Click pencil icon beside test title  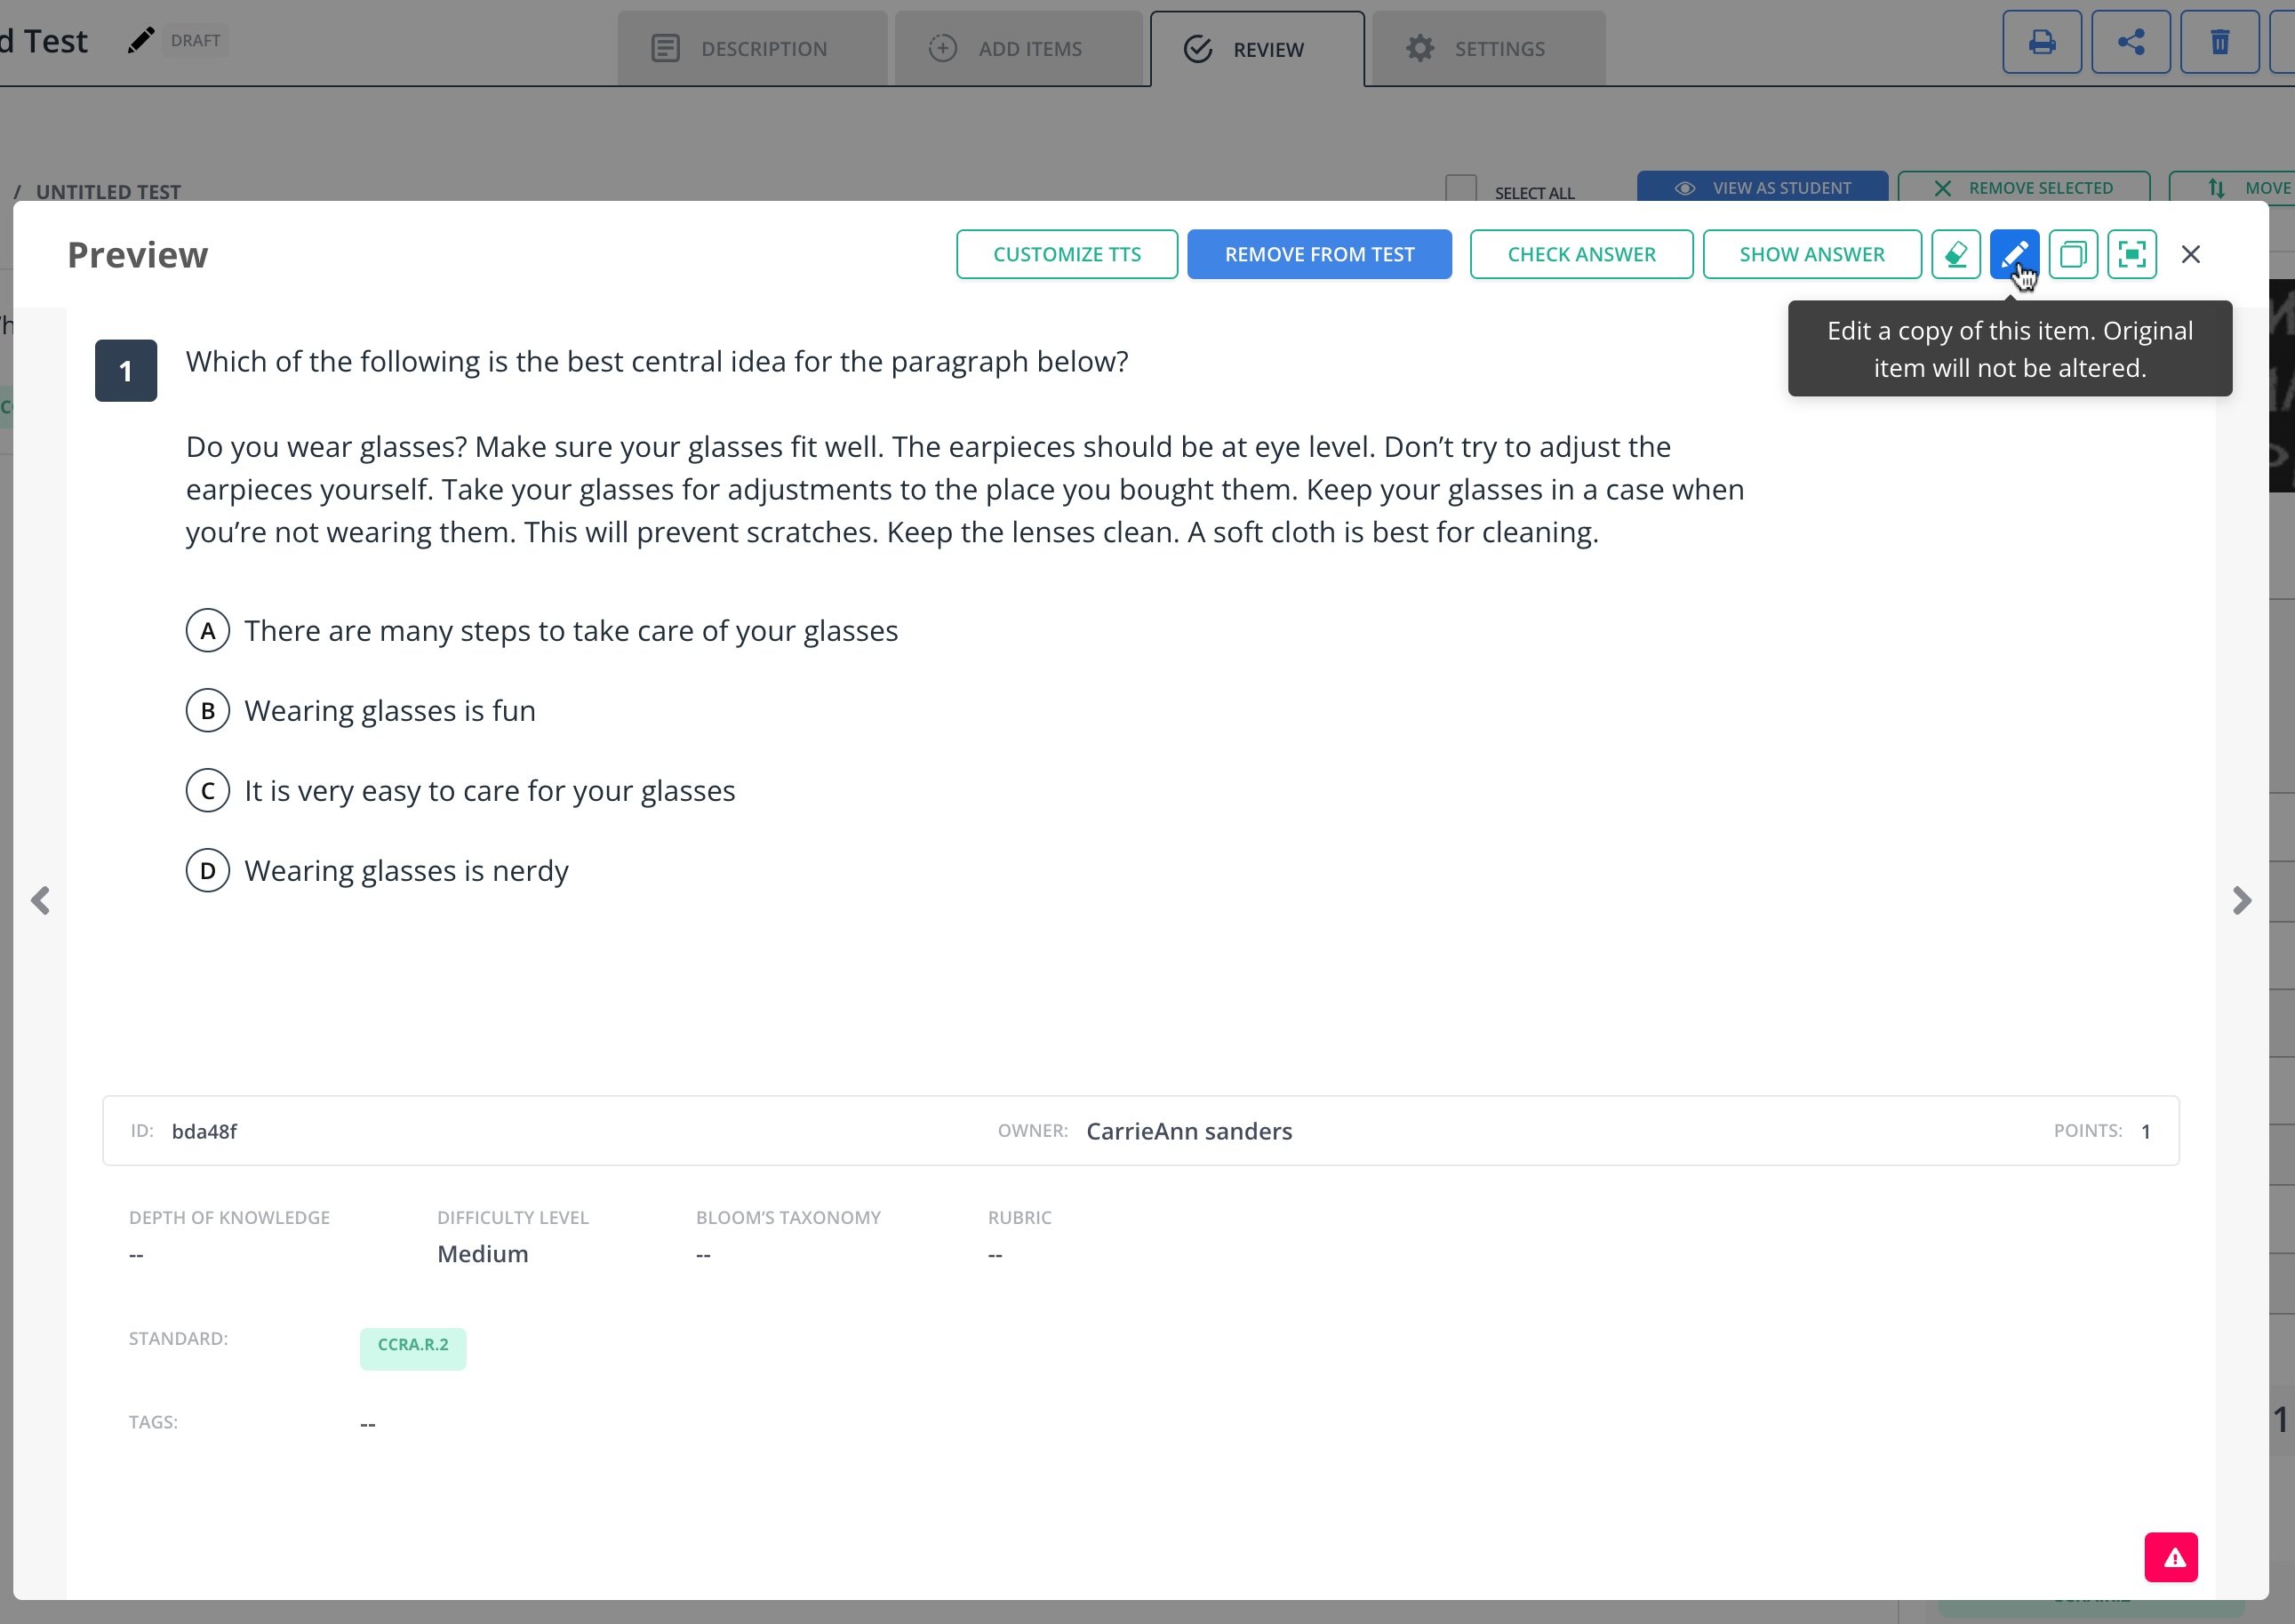click(x=141, y=40)
